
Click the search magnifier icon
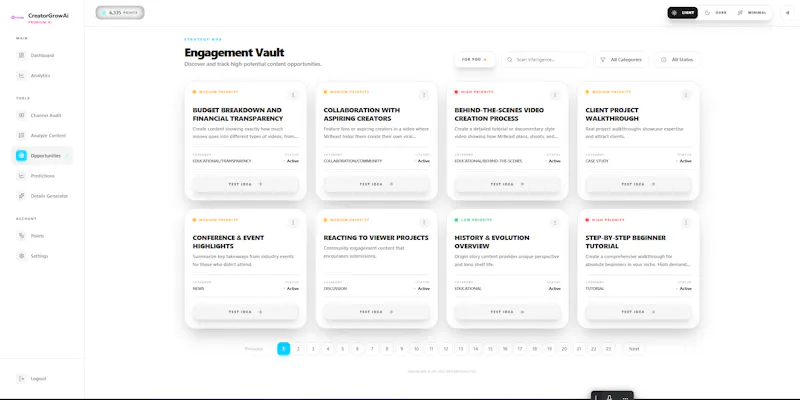coord(510,60)
